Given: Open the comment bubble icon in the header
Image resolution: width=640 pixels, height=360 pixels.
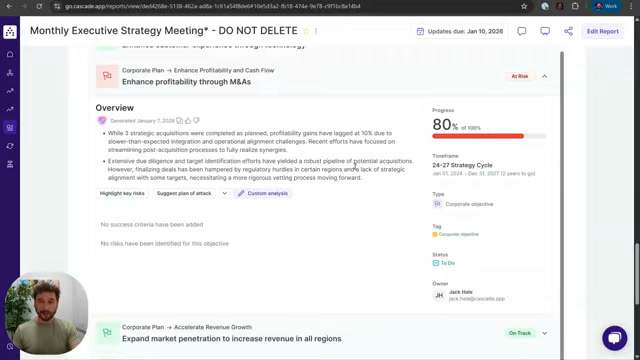Looking at the screenshot, I should (522, 31).
